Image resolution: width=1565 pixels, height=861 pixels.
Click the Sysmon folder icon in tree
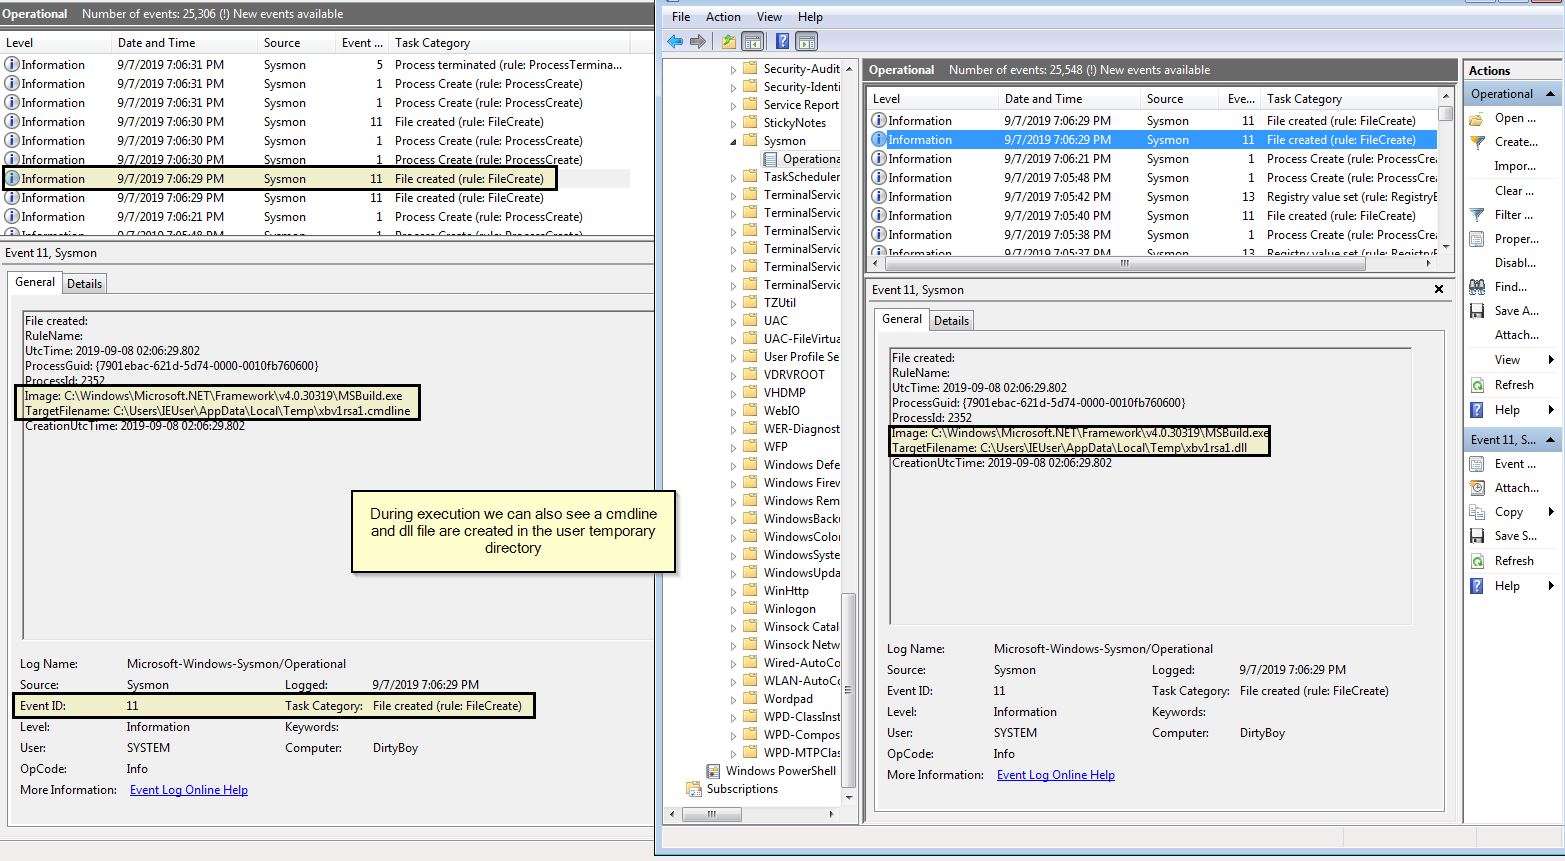pyautogui.click(x=751, y=141)
